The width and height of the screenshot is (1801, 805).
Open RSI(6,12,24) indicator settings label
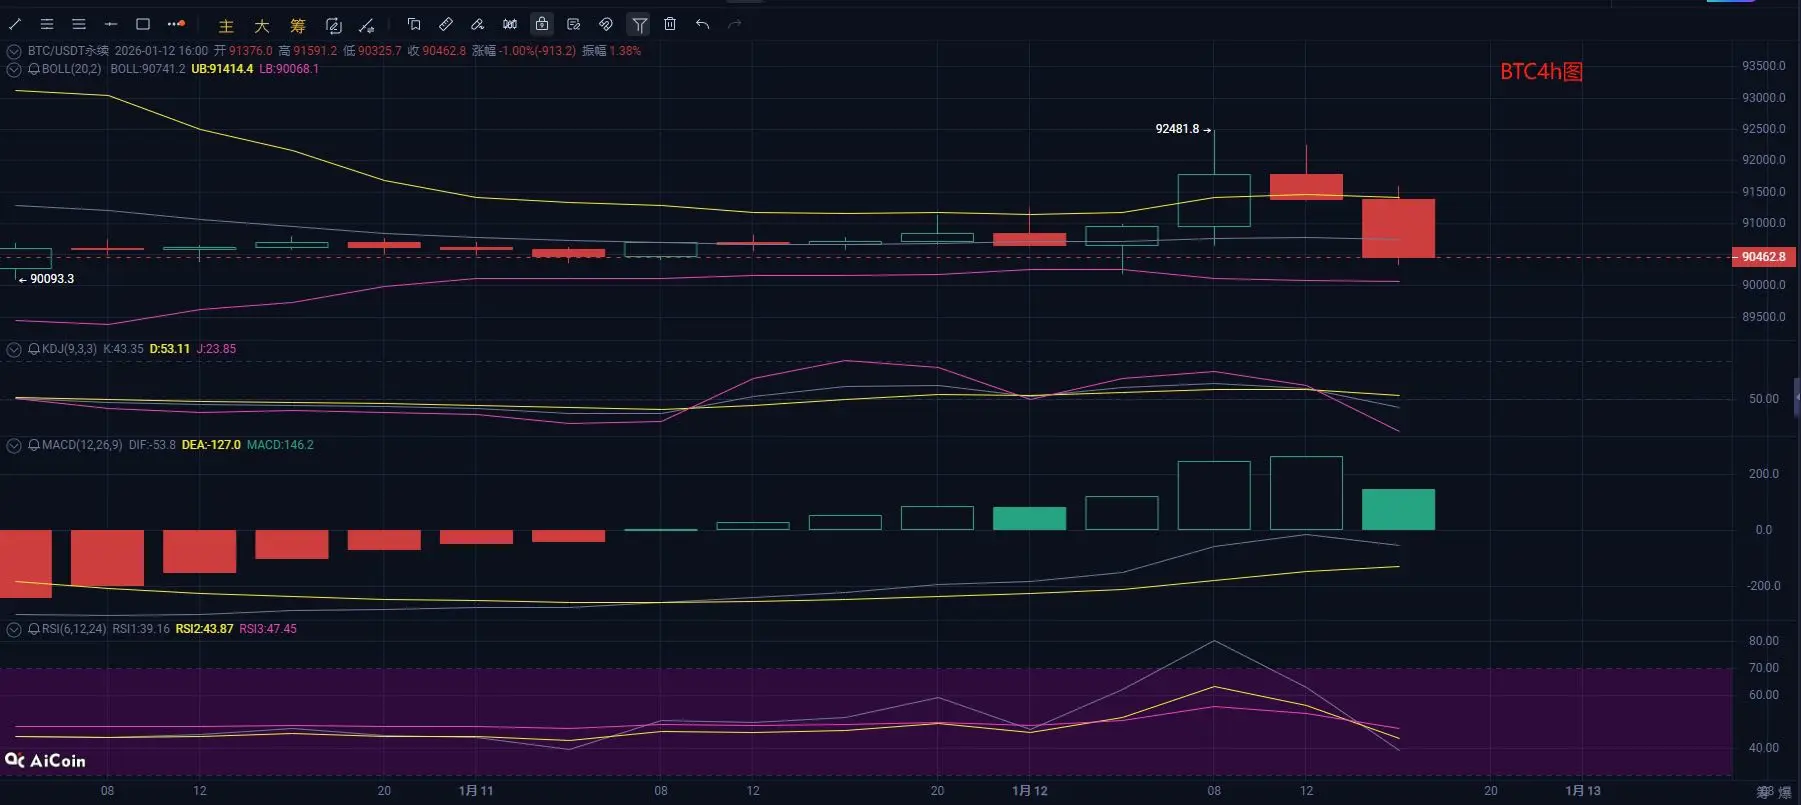point(74,629)
